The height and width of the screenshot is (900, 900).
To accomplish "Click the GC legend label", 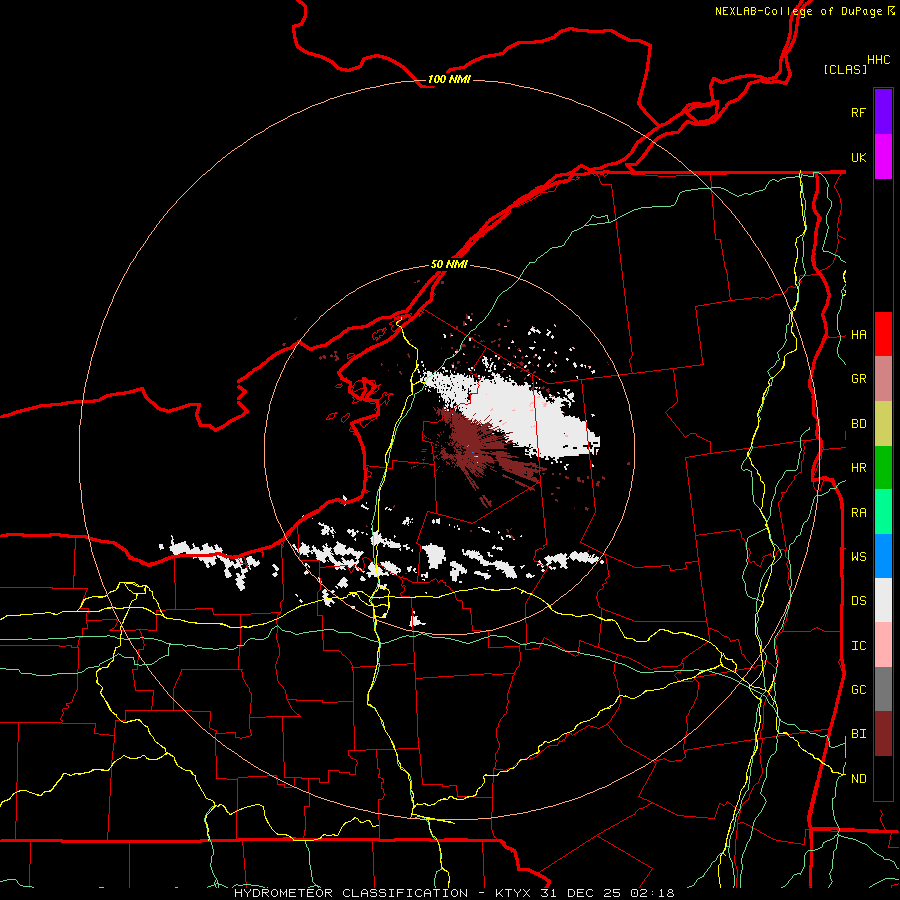I will tap(858, 689).
